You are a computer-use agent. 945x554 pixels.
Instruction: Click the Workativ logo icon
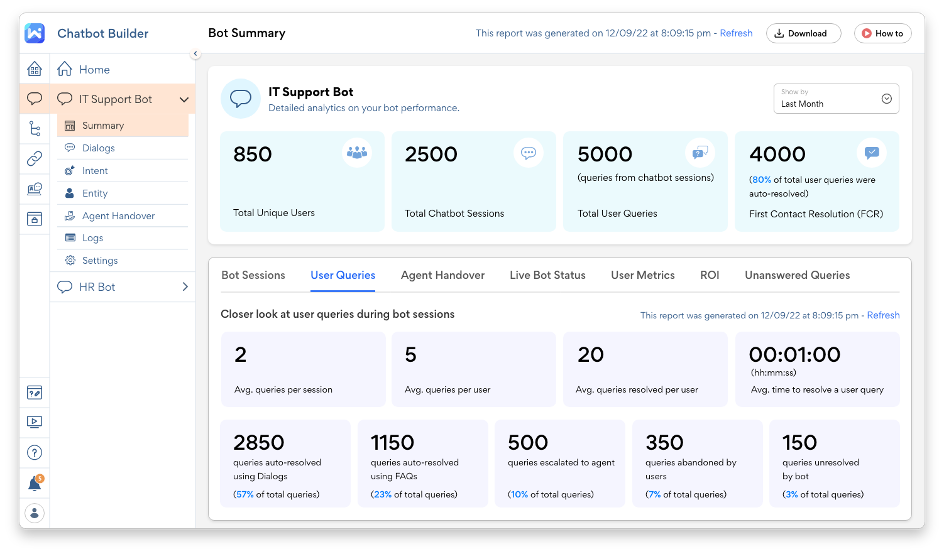click(x=35, y=33)
